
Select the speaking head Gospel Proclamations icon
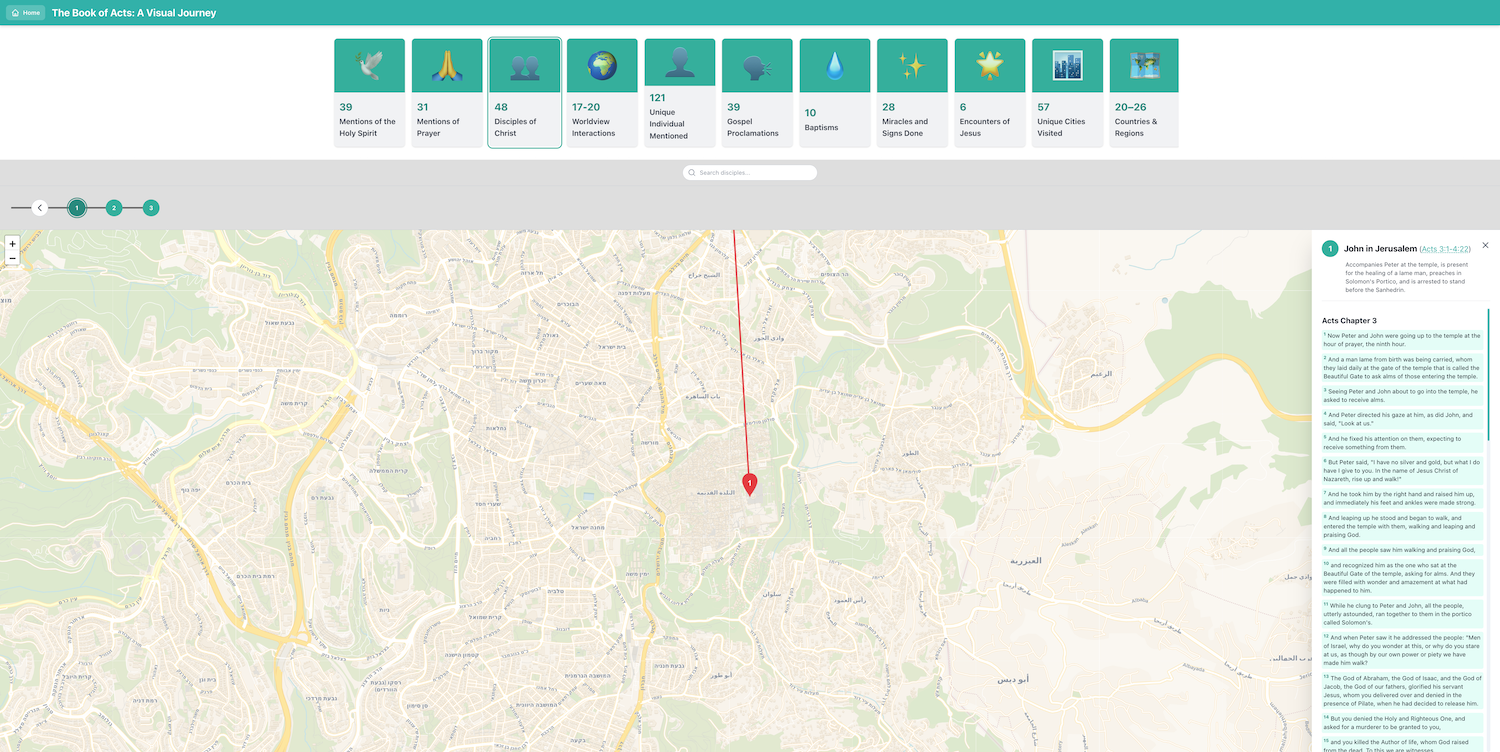[x=756, y=66]
